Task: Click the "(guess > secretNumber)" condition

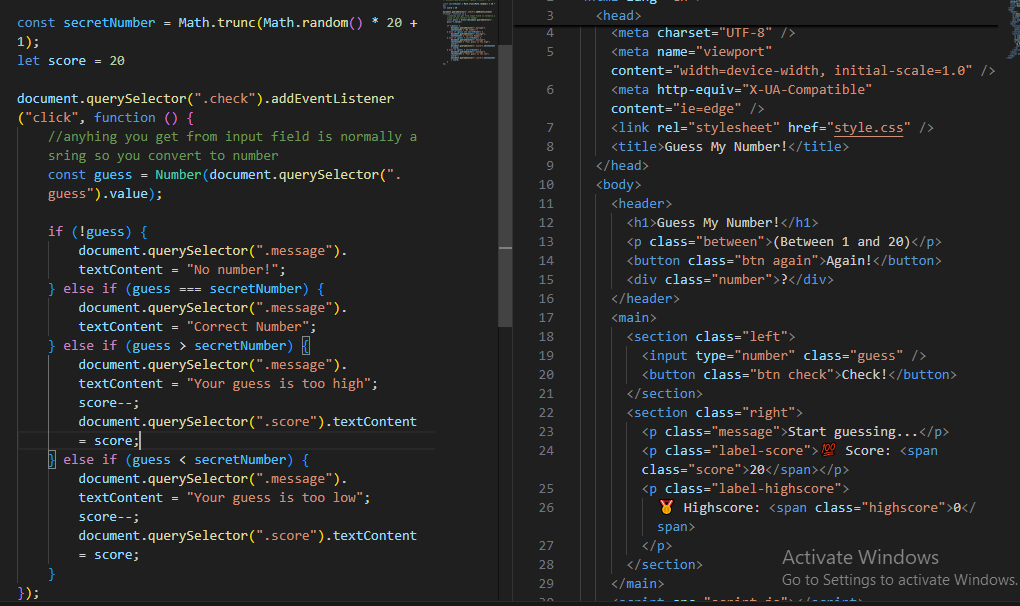Action: (209, 346)
